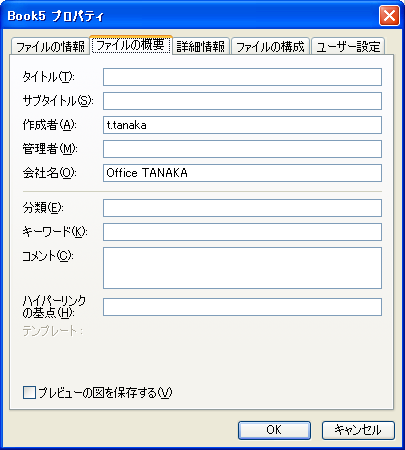Click the 会社名 field with Office TANAKA
This screenshot has width=405, height=450.
242,173
